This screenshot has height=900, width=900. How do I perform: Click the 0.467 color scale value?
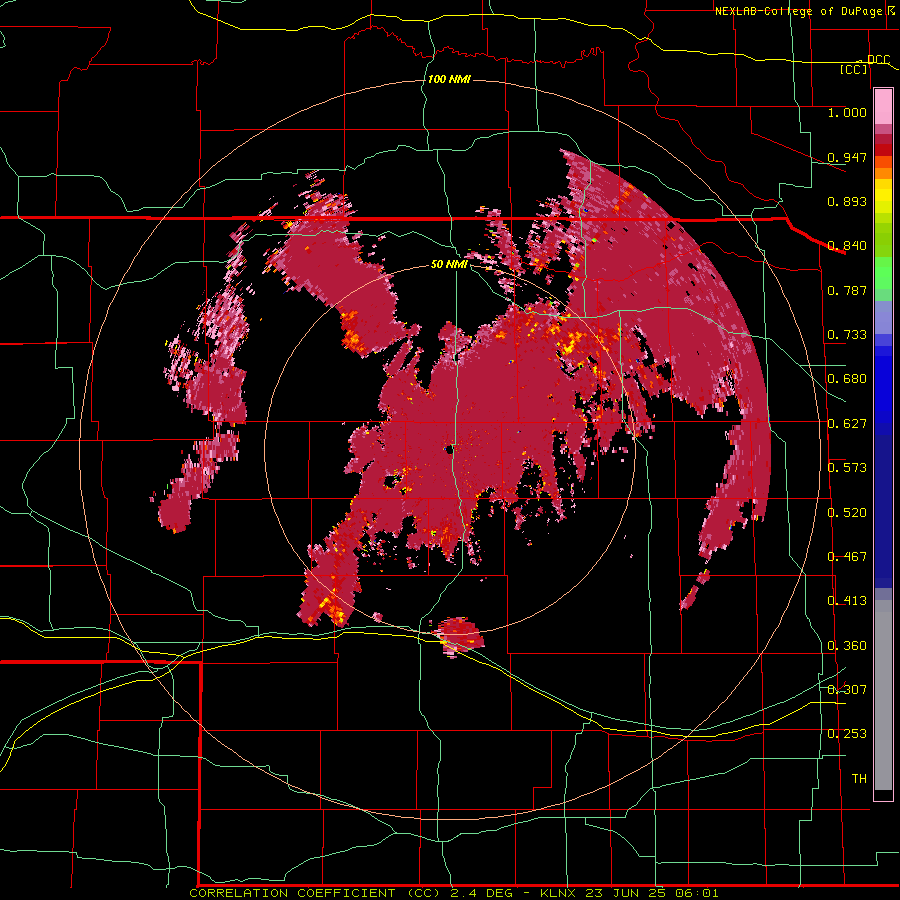coord(847,557)
